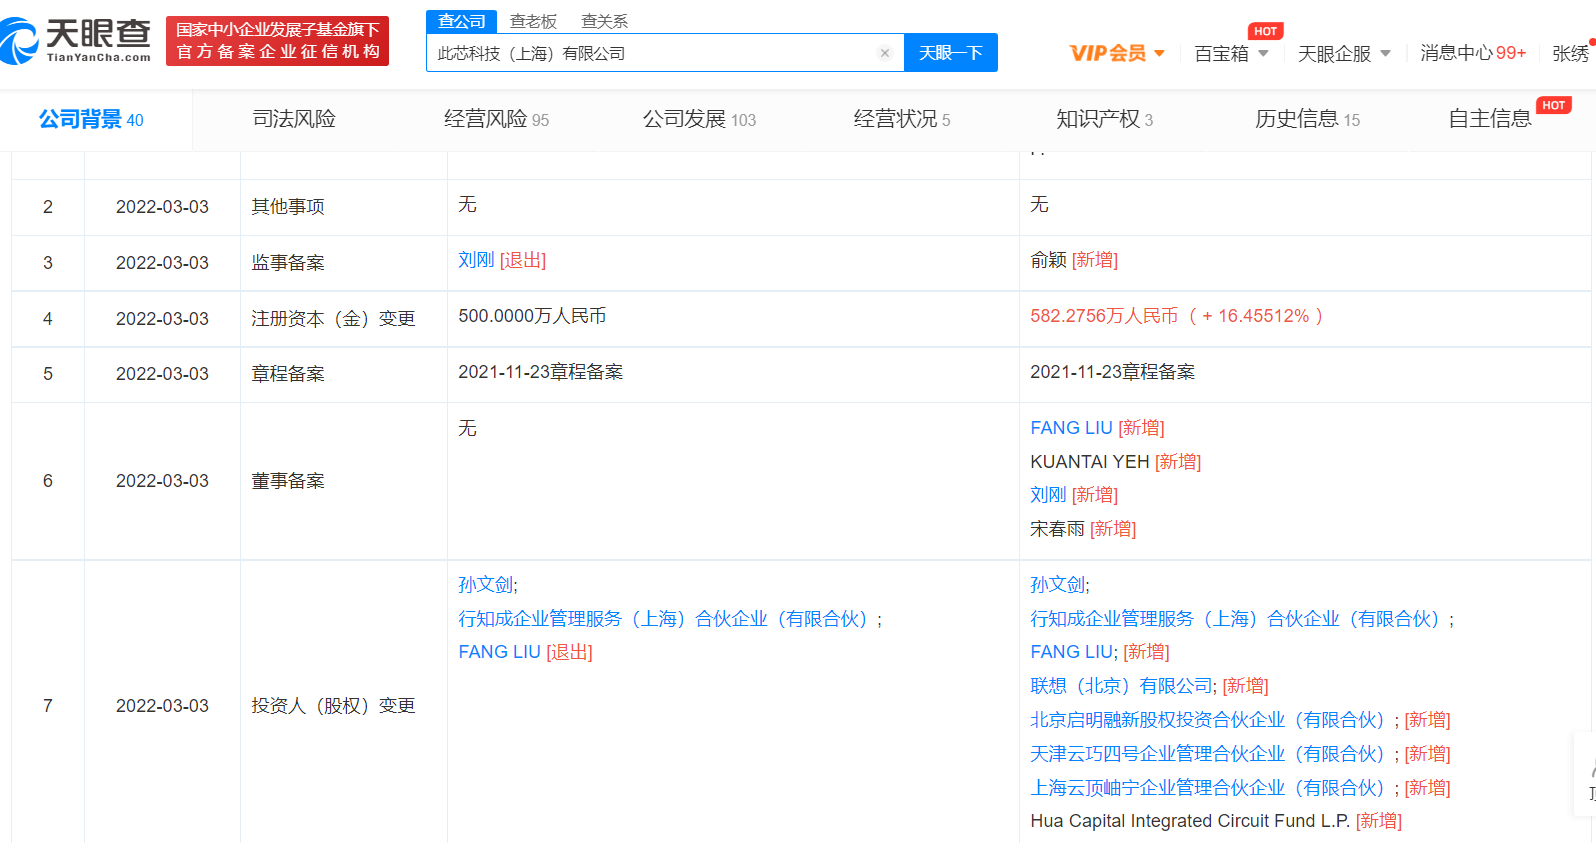1596x843 pixels.
Task: Open the 经营状况 tab
Action: 902,119
